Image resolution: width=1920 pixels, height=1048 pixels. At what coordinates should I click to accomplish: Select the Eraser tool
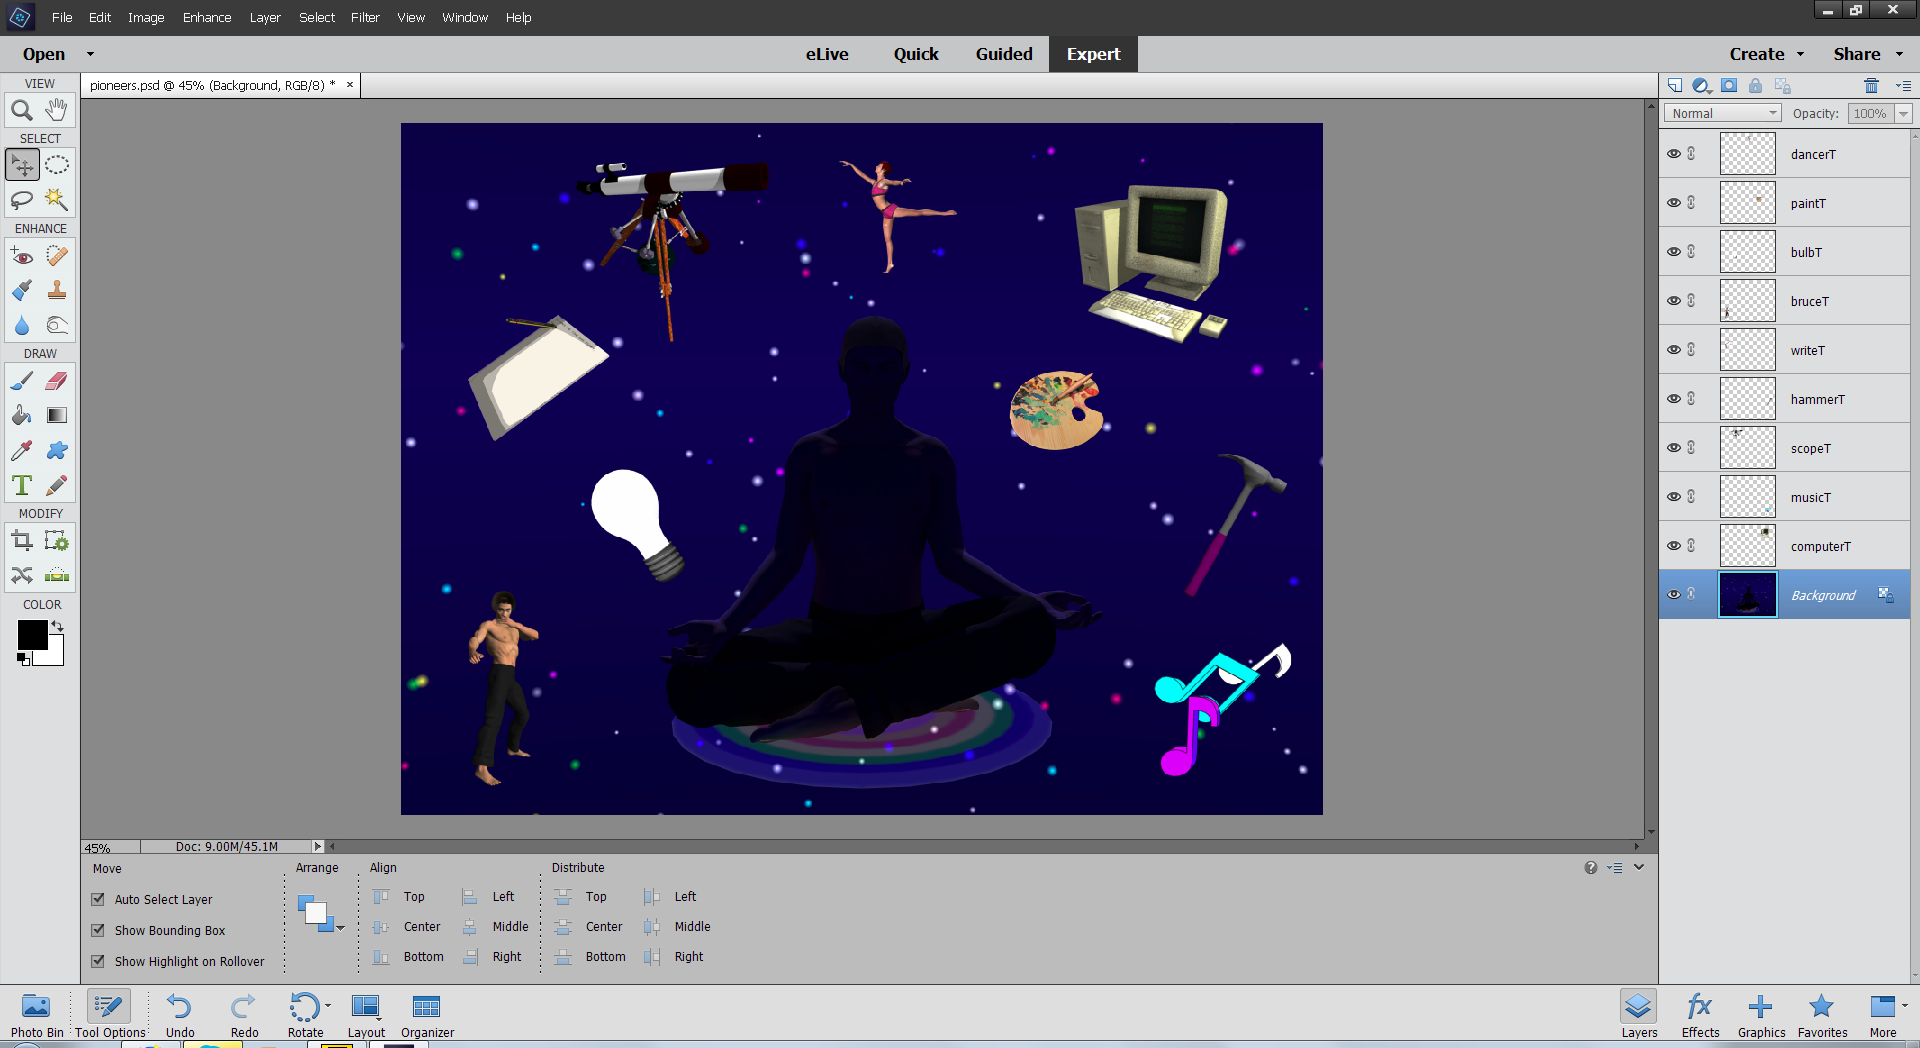point(57,381)
